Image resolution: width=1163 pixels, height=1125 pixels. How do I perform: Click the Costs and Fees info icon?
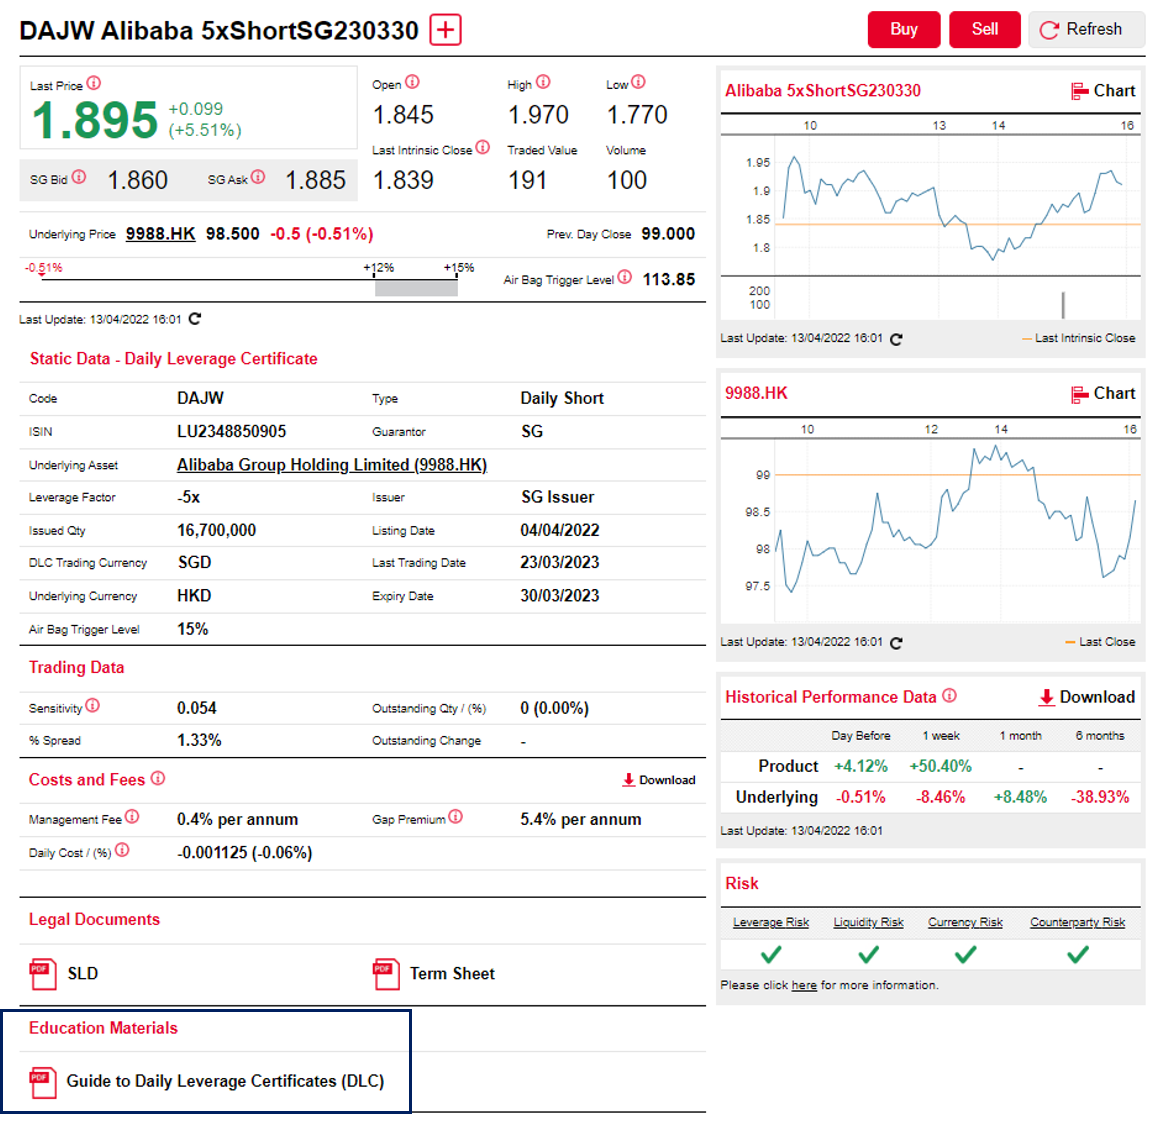click(158, 778)
